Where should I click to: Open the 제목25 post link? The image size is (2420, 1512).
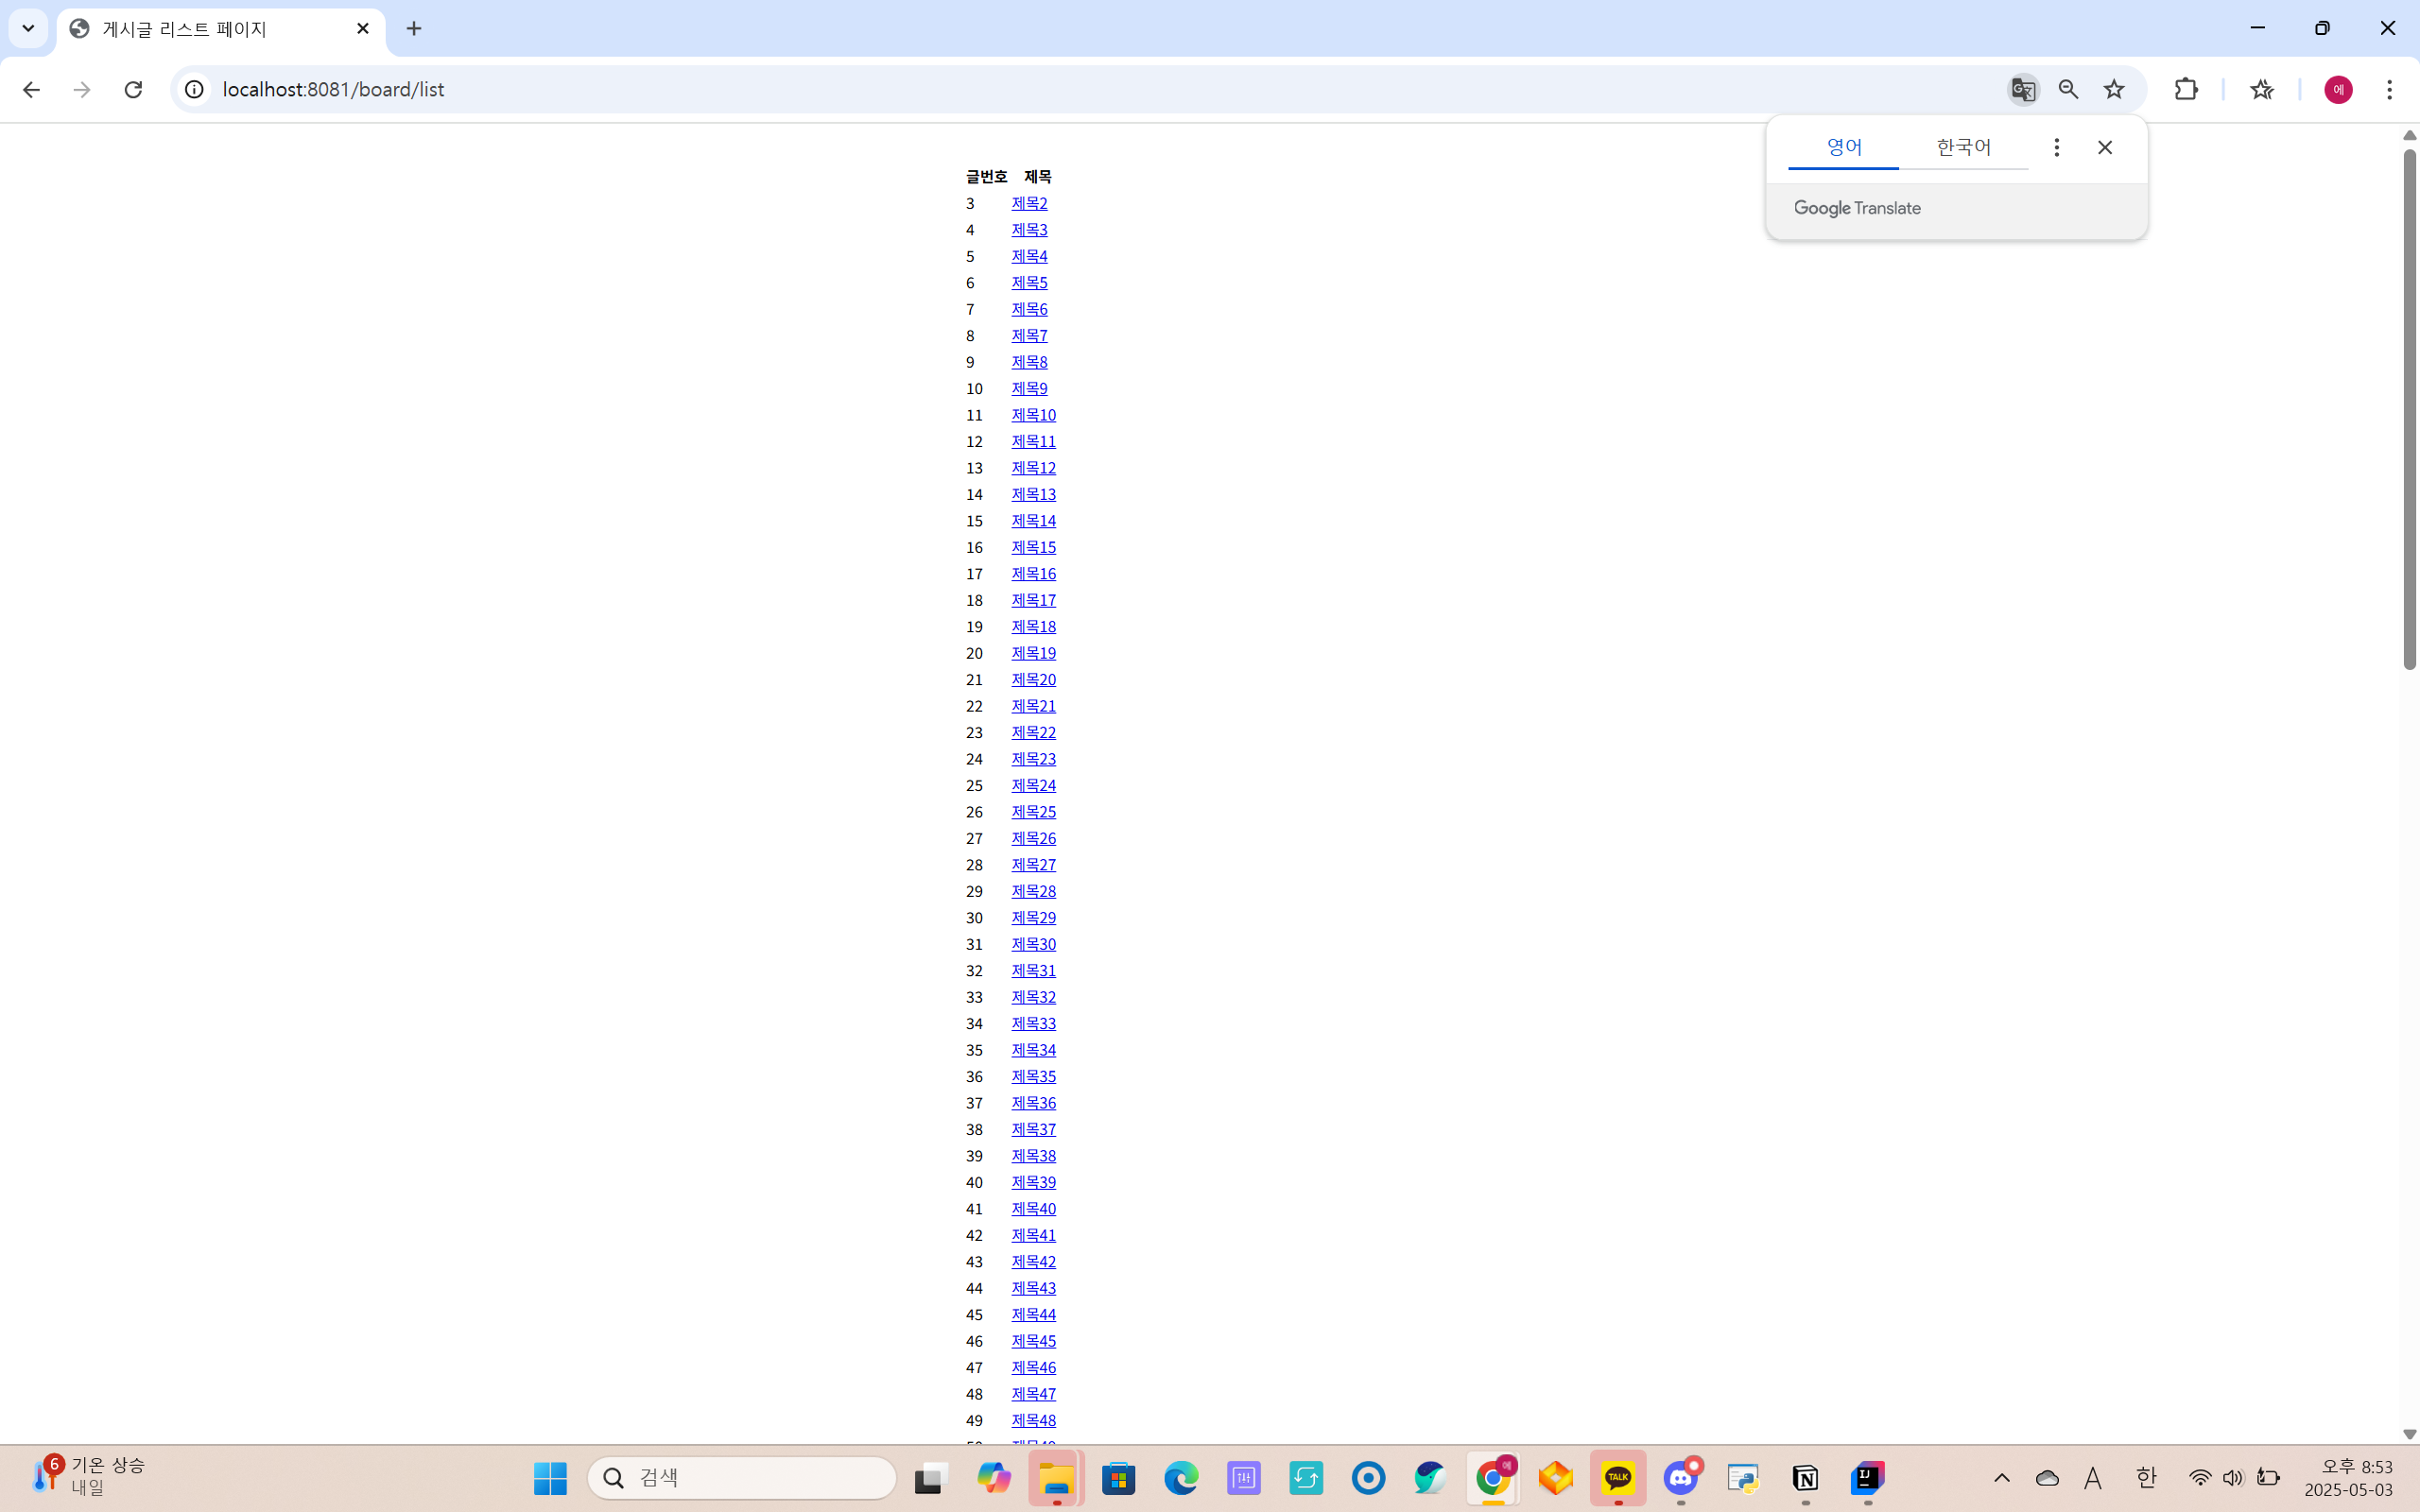click(x=1033, y=812)
